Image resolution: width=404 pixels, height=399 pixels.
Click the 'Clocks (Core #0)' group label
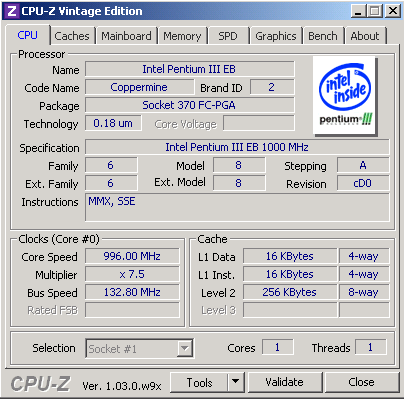click(59, 239)
